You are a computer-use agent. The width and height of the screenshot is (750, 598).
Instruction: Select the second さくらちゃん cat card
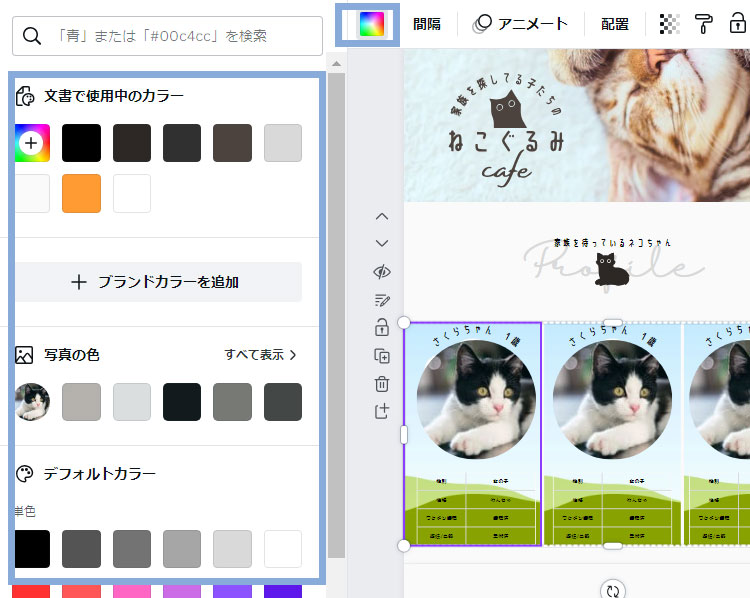[612, 434]
